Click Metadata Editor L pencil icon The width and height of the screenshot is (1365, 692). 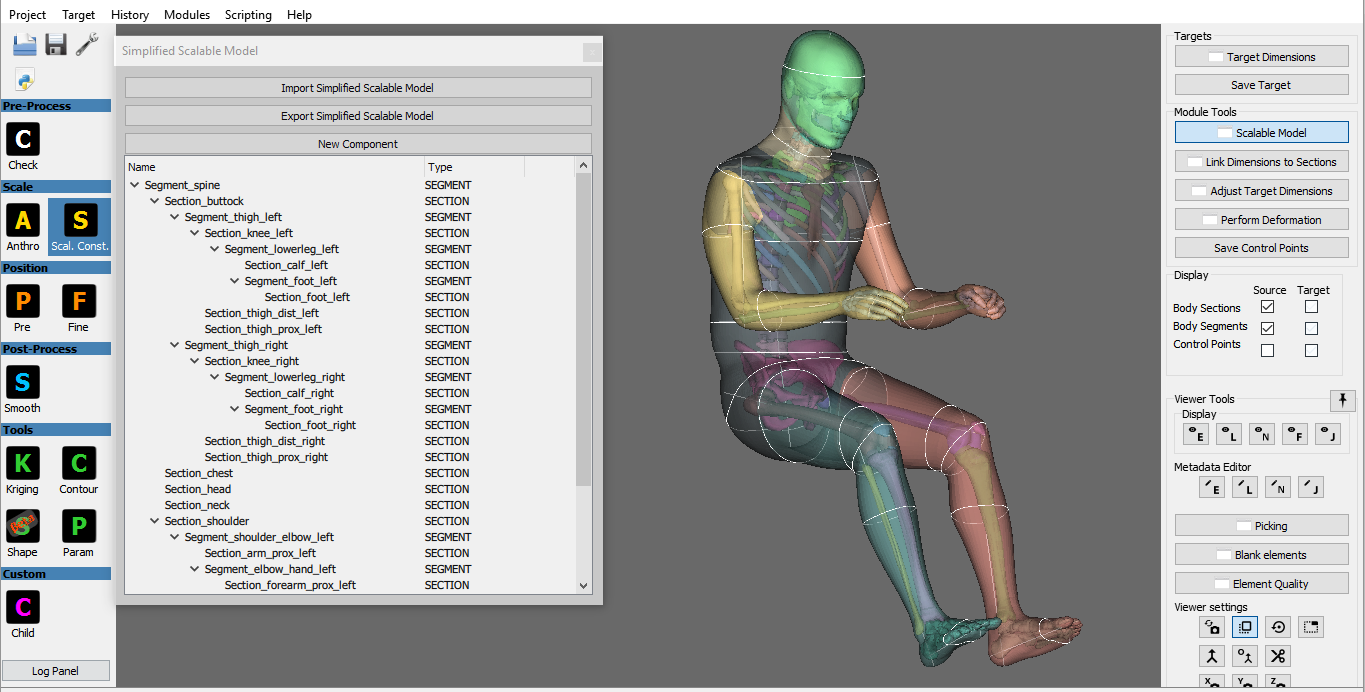(1245, 487)
